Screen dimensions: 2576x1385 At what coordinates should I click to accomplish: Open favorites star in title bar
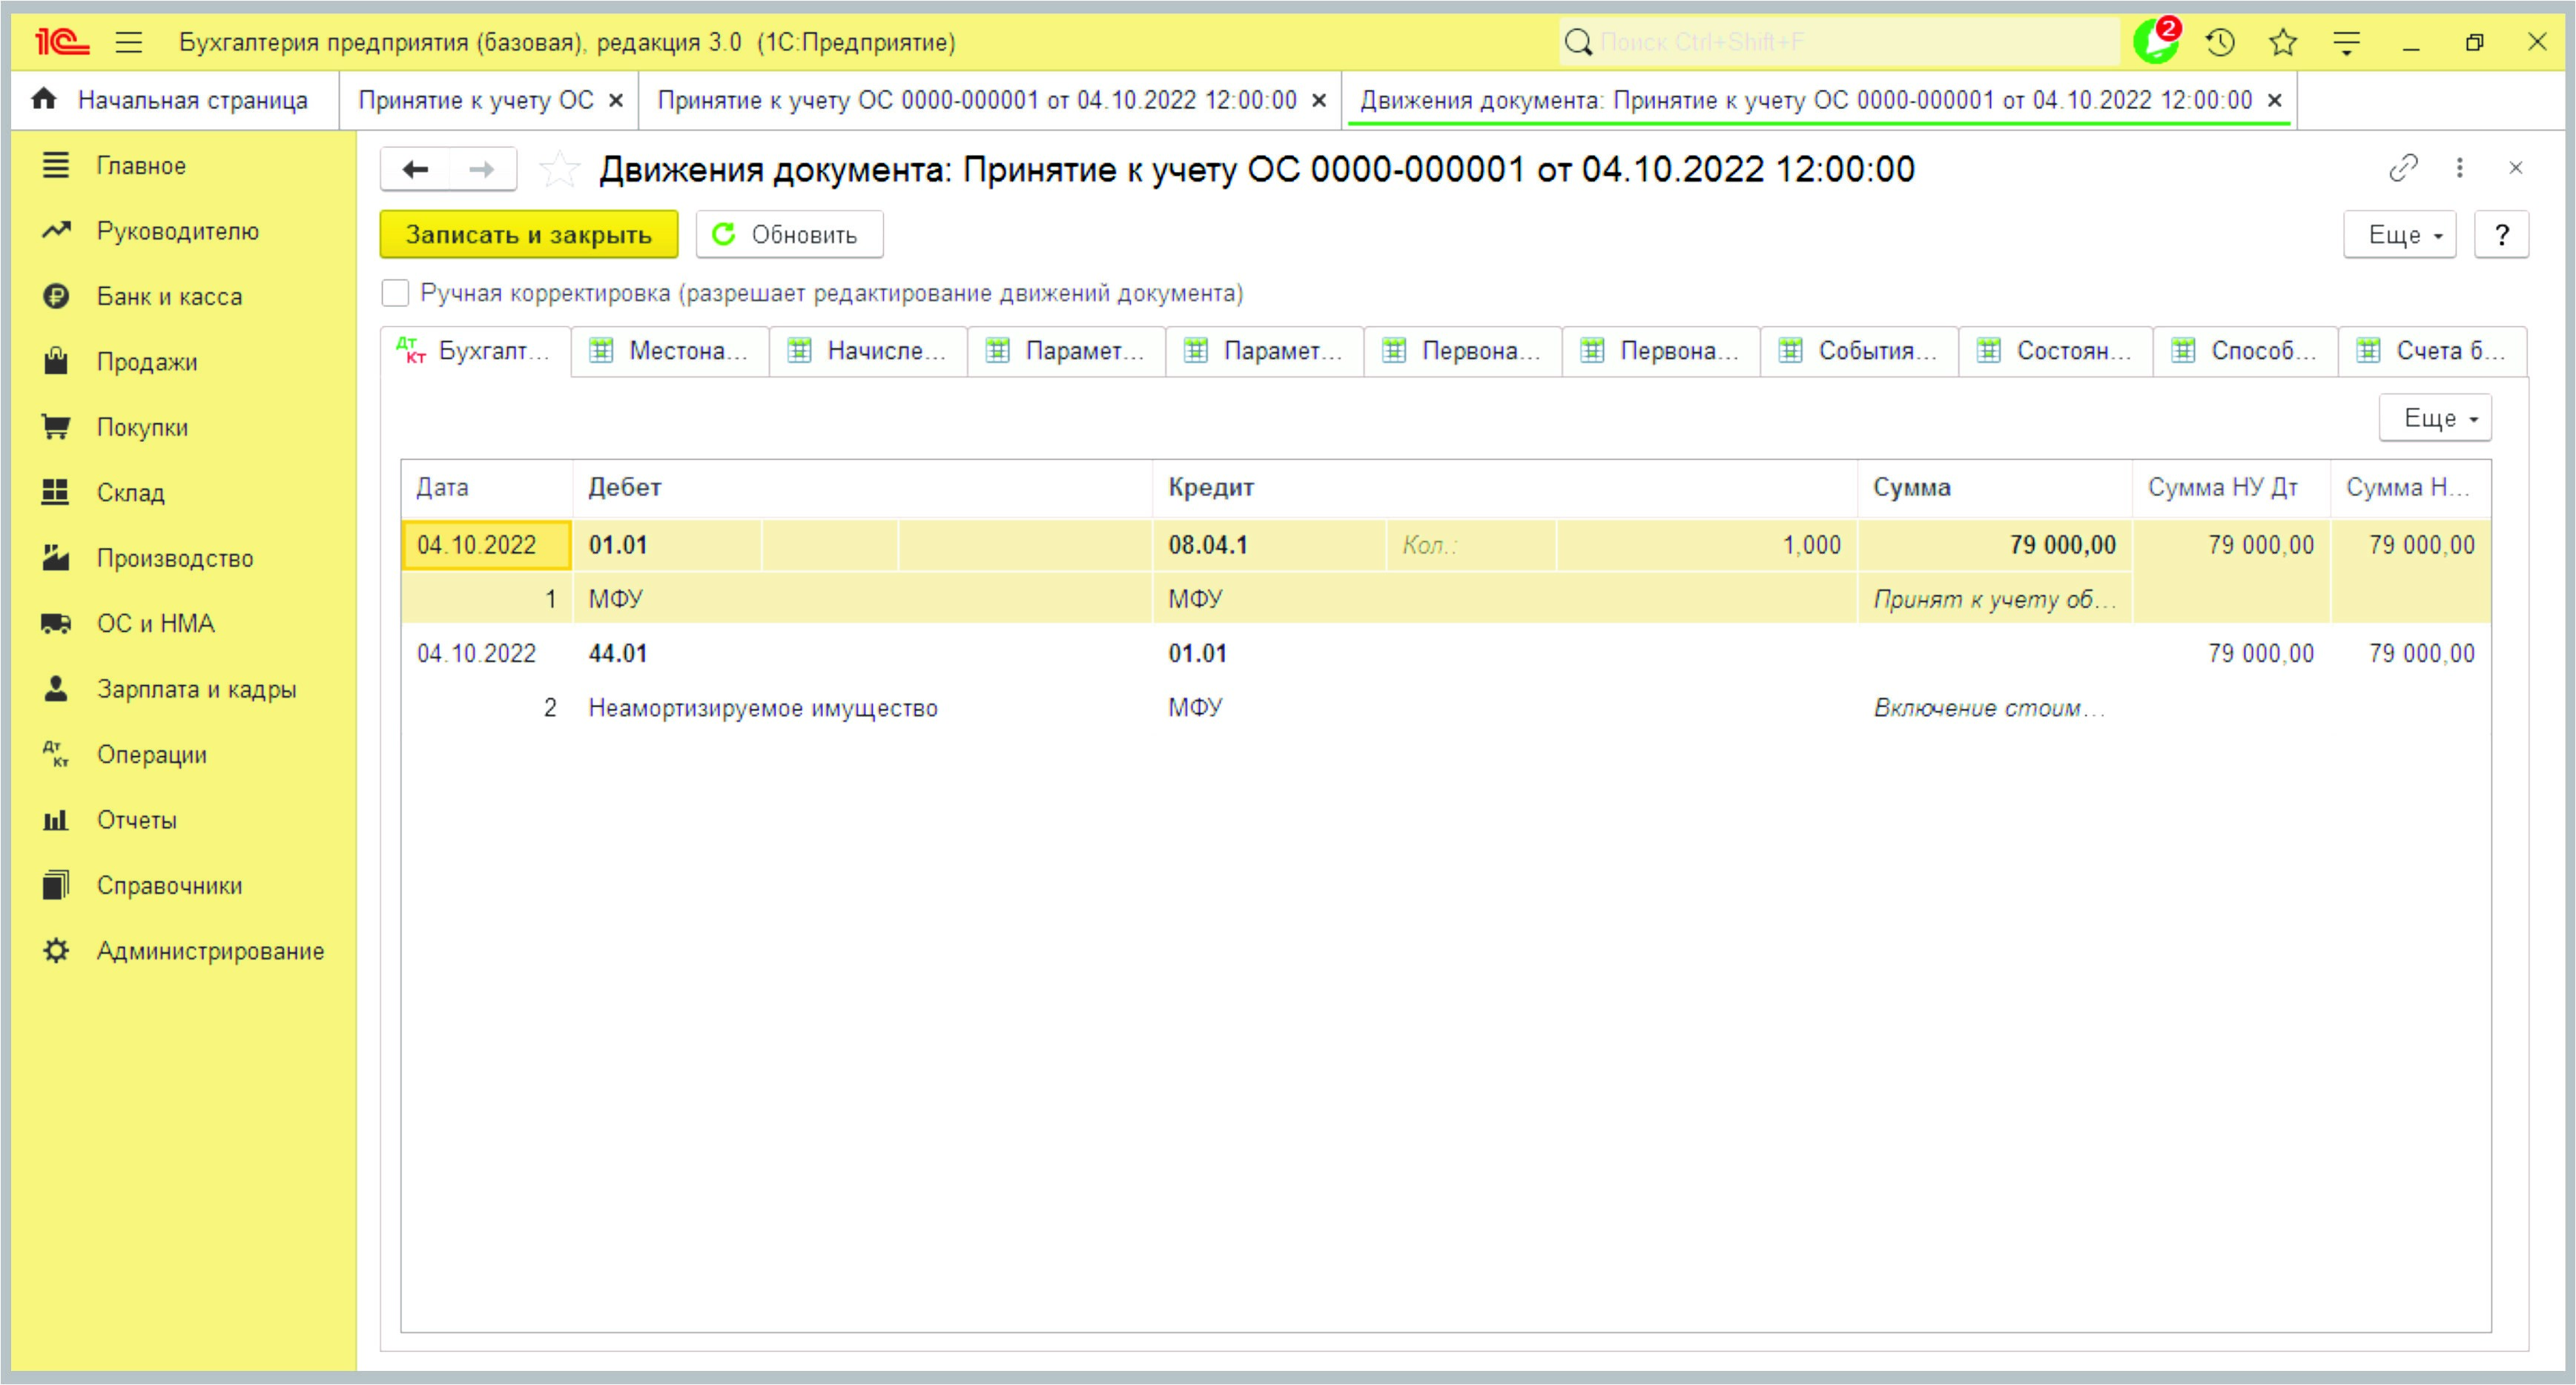(2283, 42)
